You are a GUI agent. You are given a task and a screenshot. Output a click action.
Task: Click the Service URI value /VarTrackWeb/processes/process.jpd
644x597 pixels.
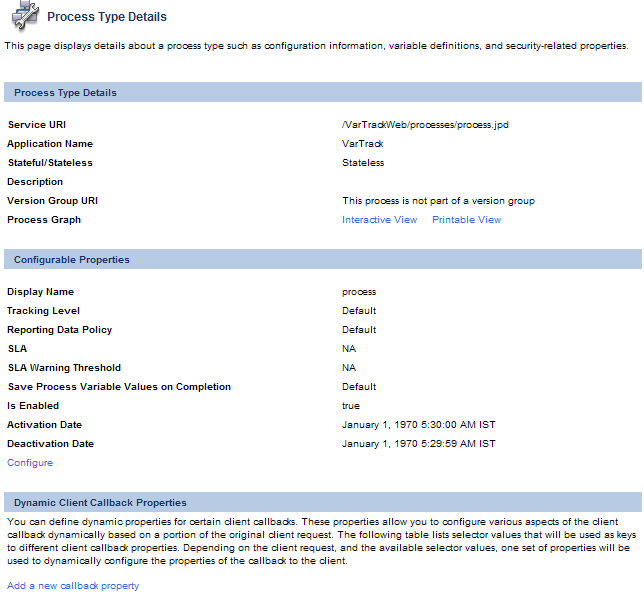[x=425, y=125]
